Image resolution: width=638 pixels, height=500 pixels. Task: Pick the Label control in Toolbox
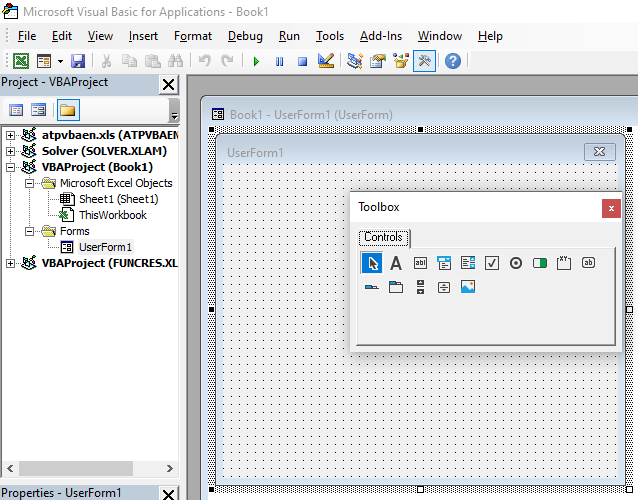pos(396,263)
